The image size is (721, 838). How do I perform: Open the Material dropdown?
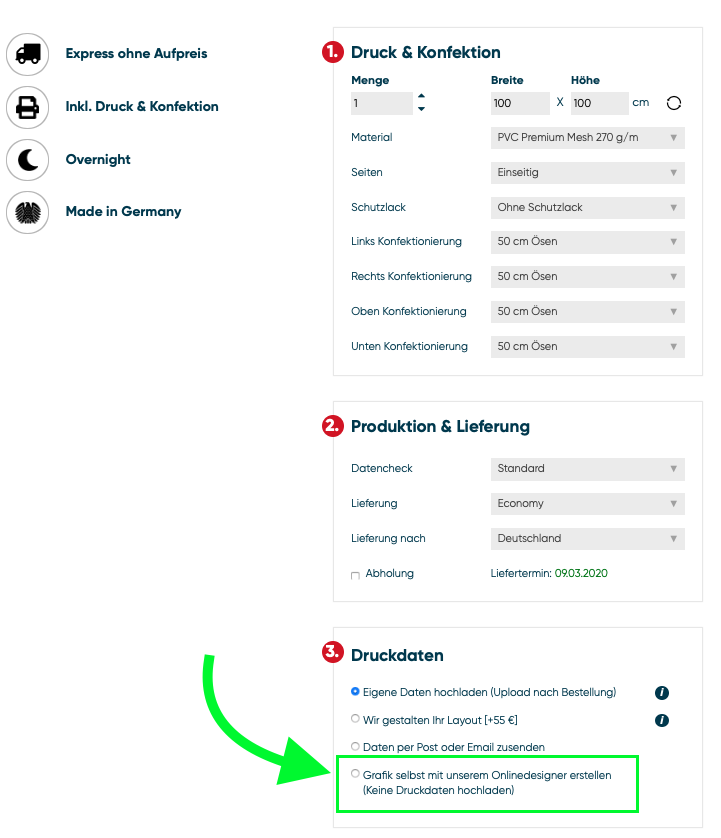tap(587, 138)
